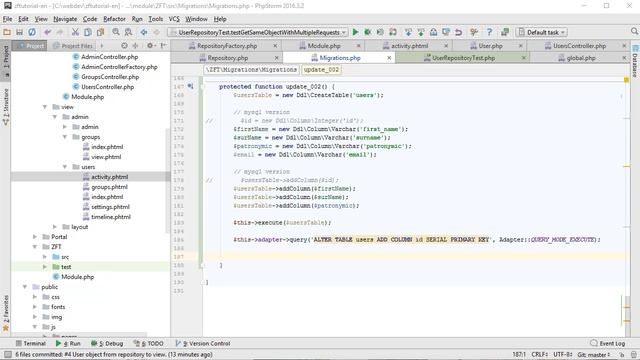Switch to the global.php editor tab
The height and width of the screenshot is (360, 640).
tap(580, 58)
